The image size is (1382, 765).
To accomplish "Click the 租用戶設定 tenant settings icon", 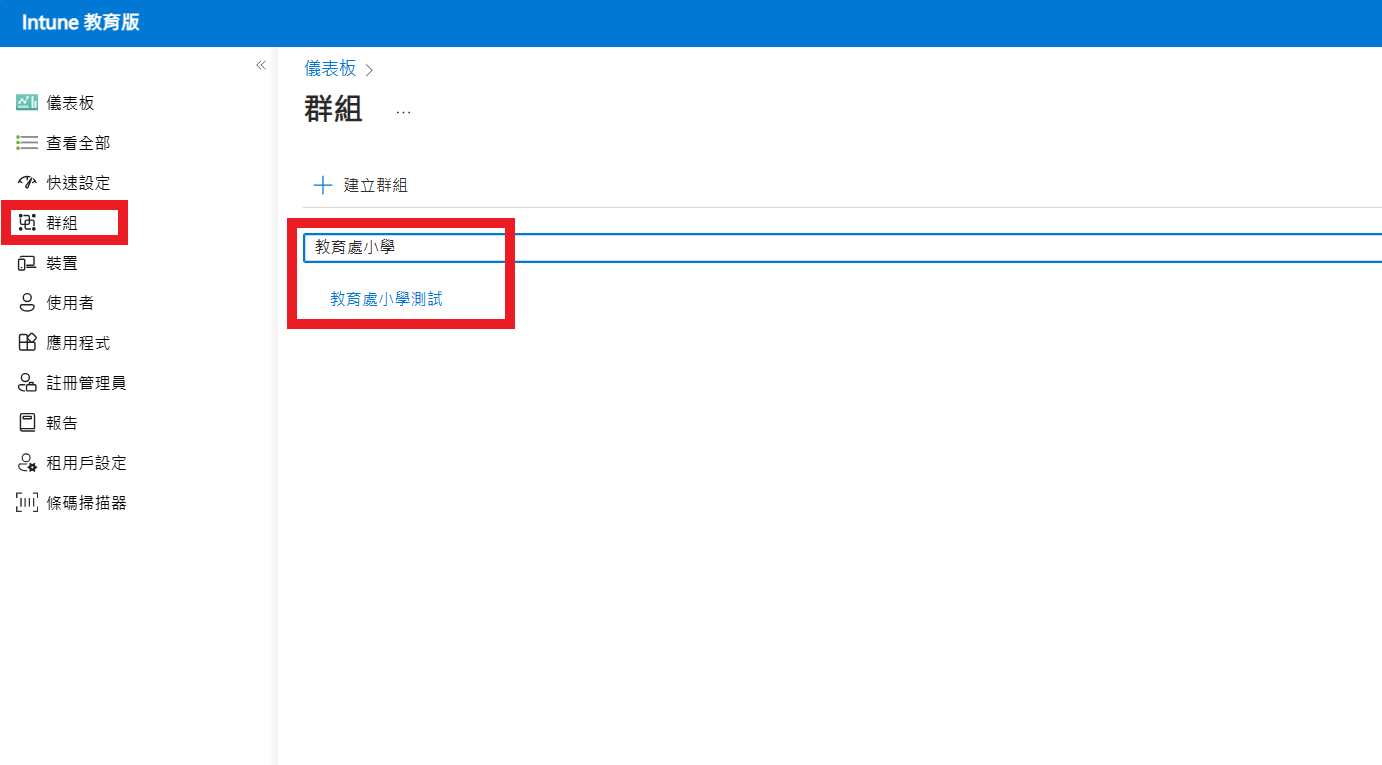I will pyautogui.click(x=27, y=463).
